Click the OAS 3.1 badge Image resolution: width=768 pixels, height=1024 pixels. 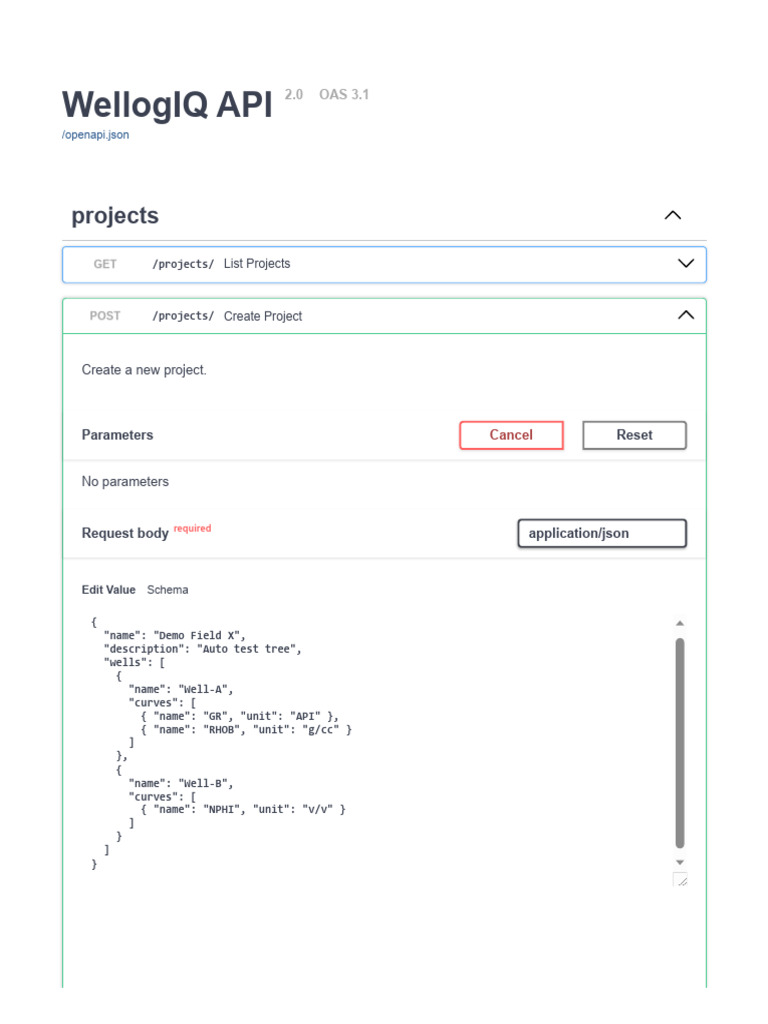(x=344, y=95)
